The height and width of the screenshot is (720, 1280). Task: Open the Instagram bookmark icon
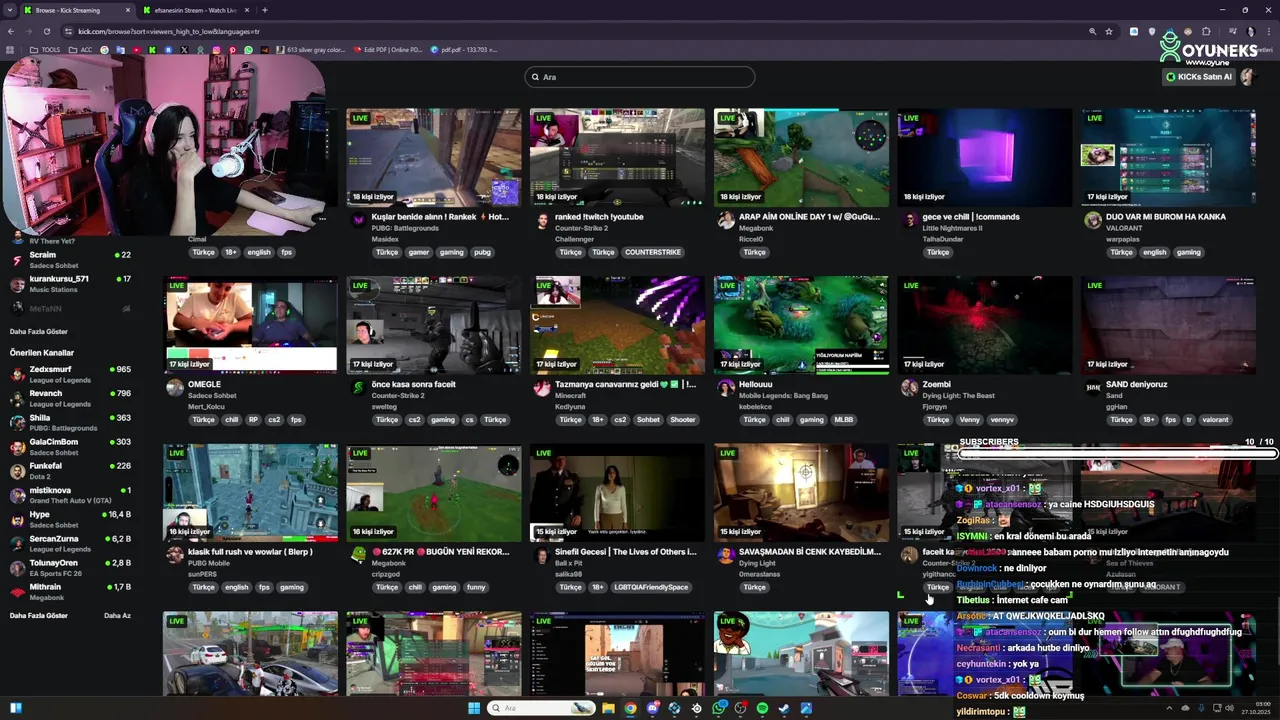pyautogui.click(x=216, y=49)
